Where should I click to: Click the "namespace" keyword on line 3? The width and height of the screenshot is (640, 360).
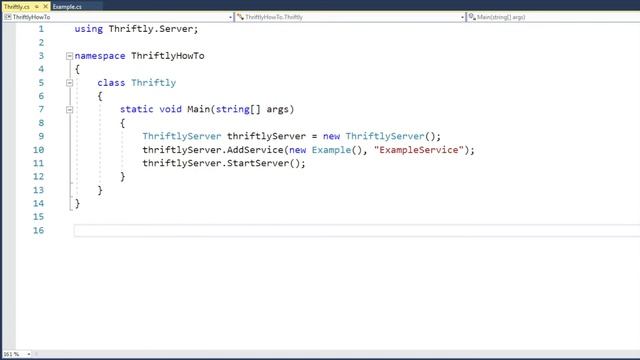click(100, 56)
